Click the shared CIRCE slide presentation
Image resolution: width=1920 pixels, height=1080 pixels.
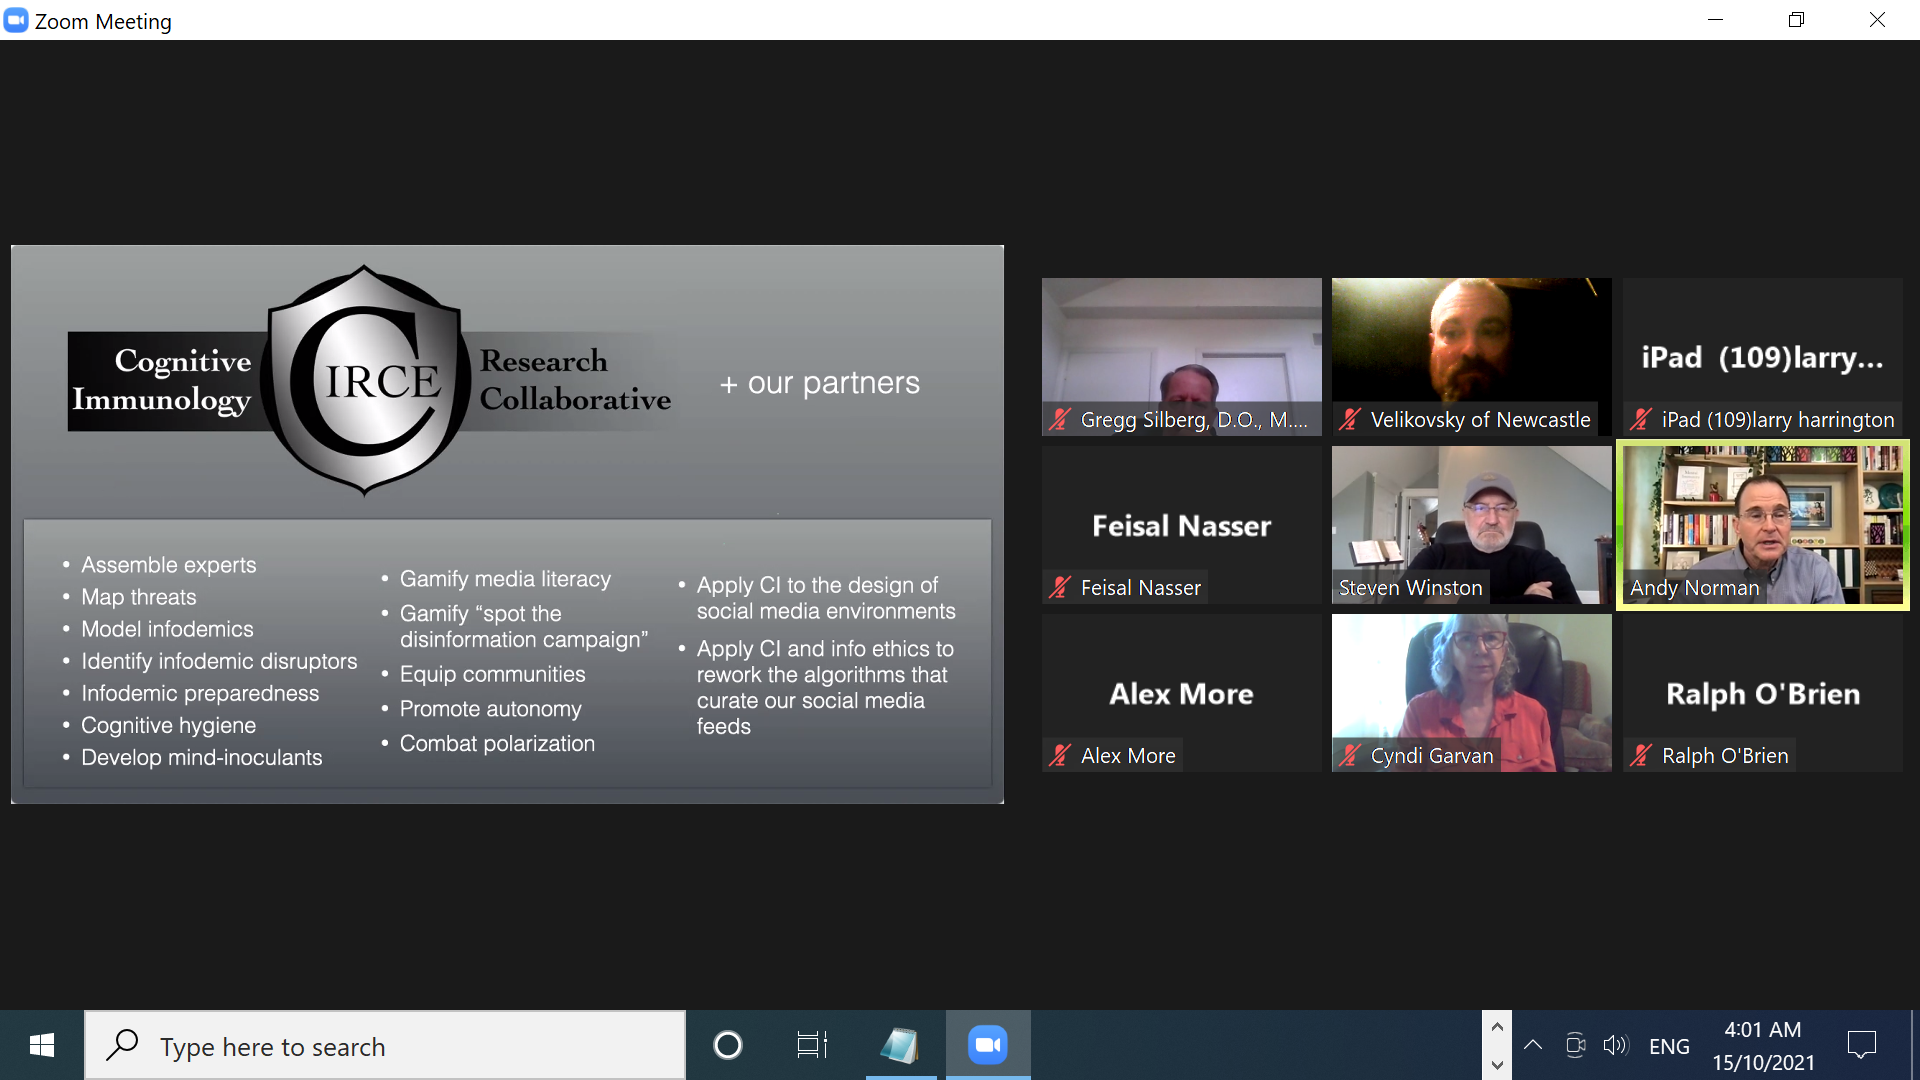click(x=507, y=524)
